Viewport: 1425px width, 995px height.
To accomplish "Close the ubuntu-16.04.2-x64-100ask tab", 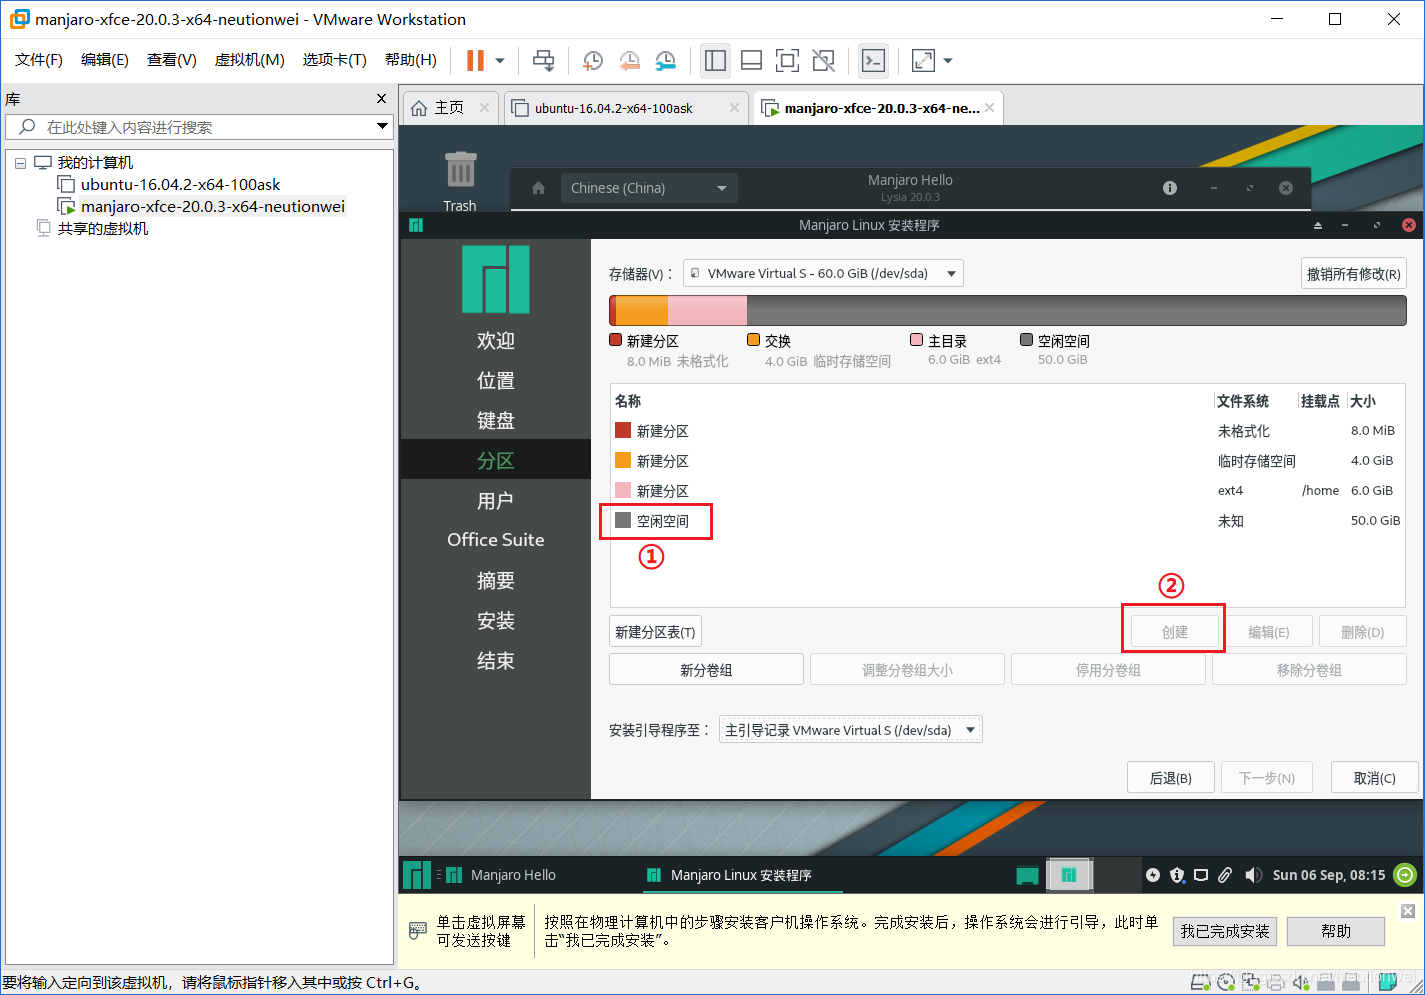I will coord(734,108).
